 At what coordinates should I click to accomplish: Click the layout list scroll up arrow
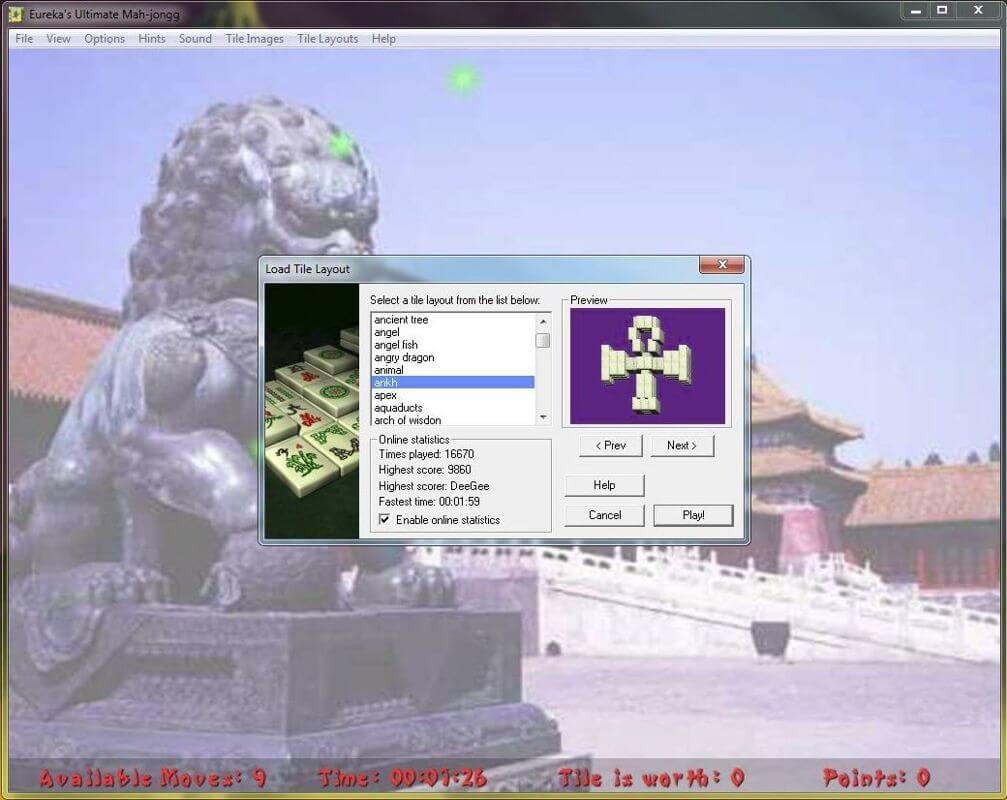point(543,320)
